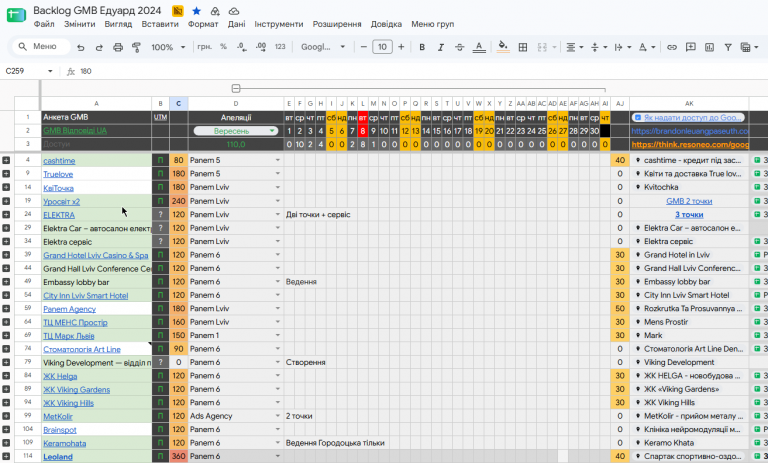Image resolution: width=768 pixels, height=463 pixels.
Task: Open Google Sheets home logo
Action: [16, 15]
